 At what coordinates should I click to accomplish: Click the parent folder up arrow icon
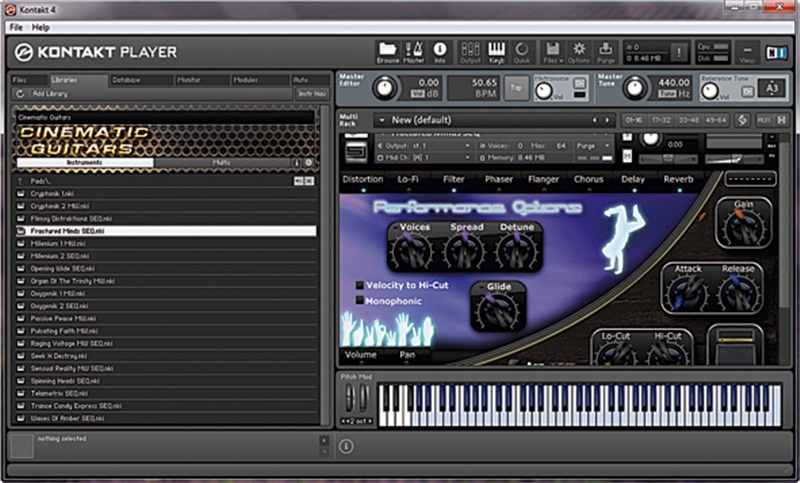coord(20,181)
